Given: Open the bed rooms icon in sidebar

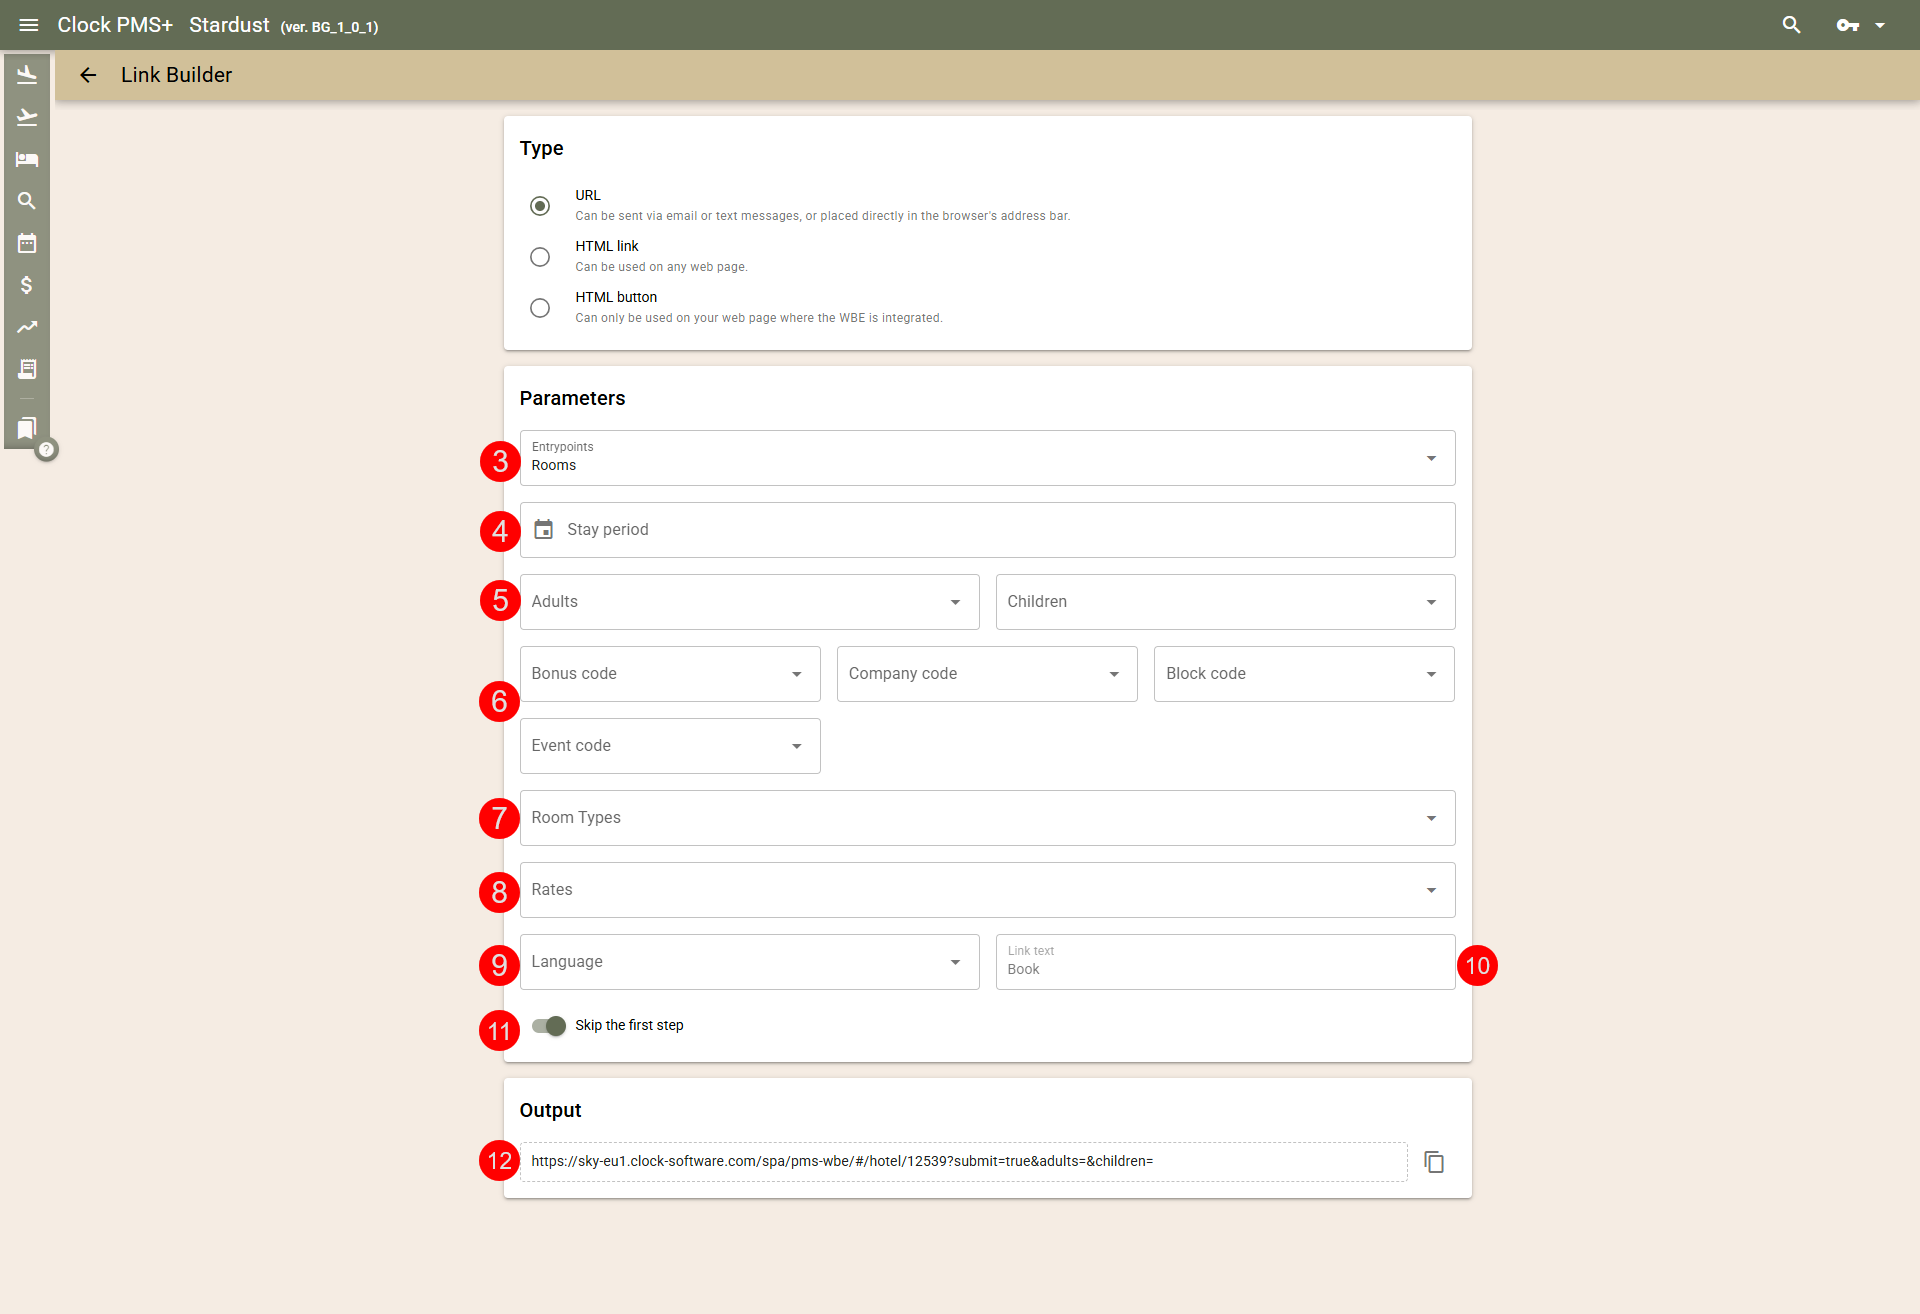Looking at the screenshot, I should click(x=27, y=159).
